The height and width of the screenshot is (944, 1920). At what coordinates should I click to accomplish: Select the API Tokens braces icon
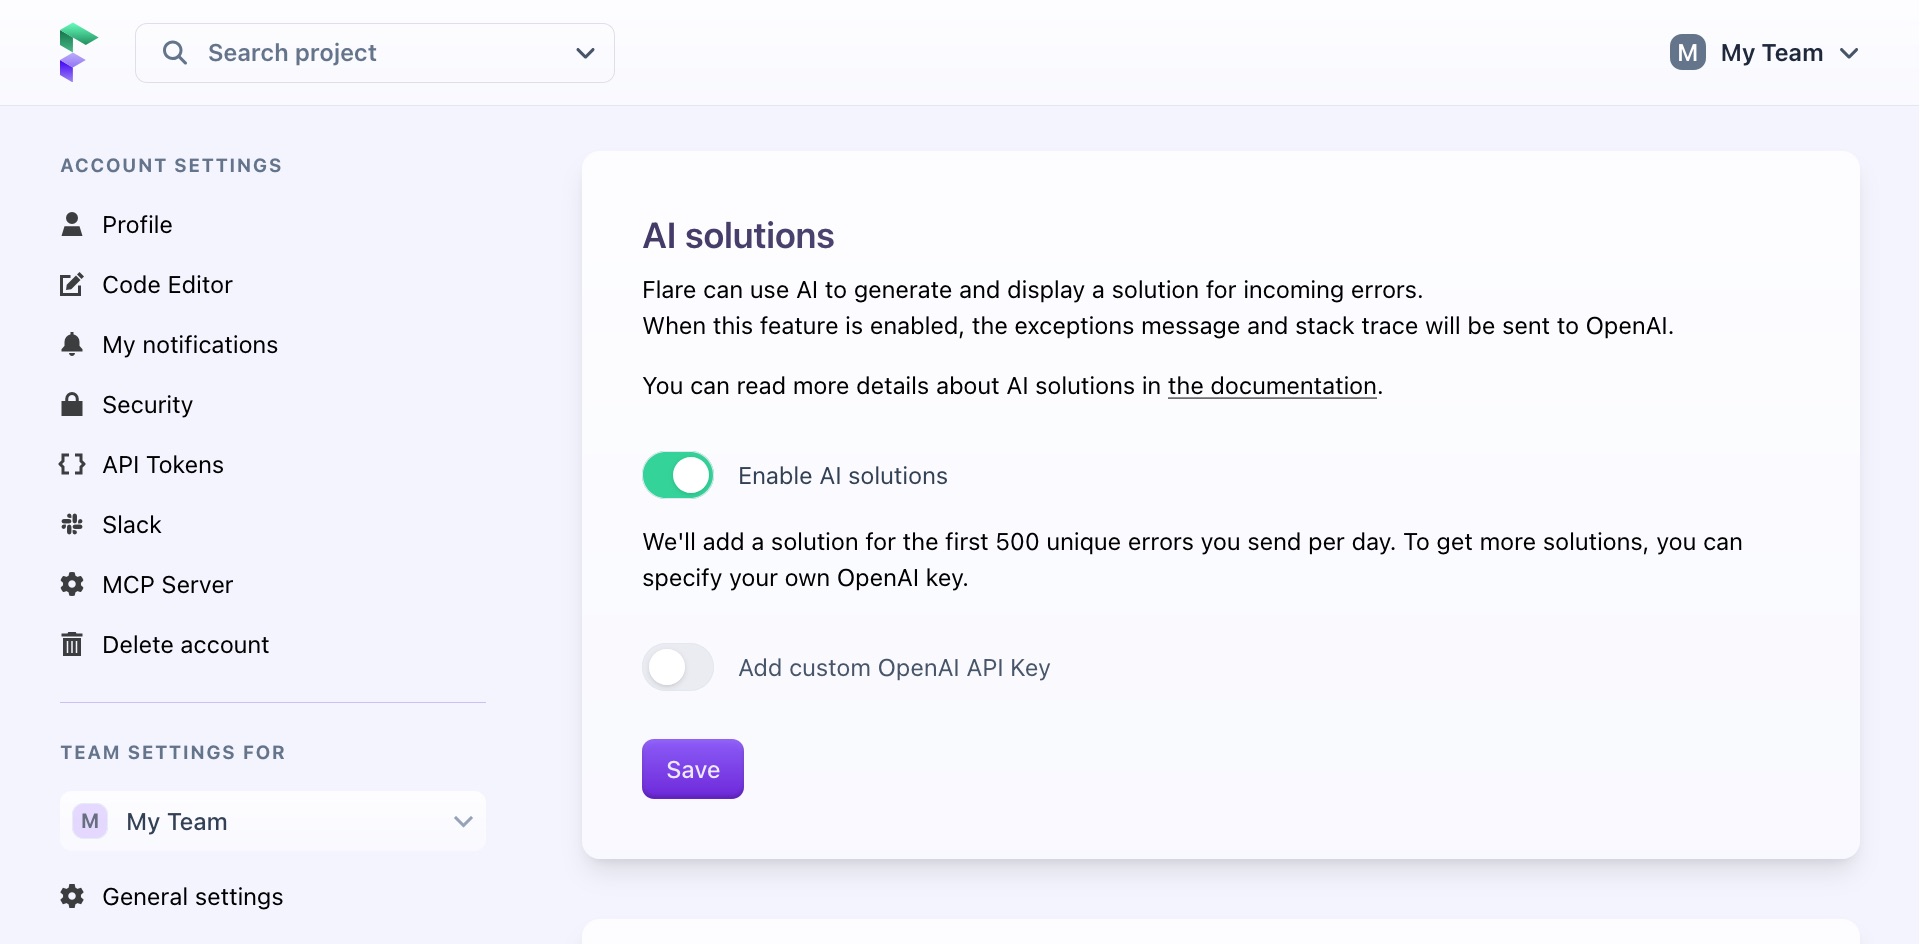(72, 464)
